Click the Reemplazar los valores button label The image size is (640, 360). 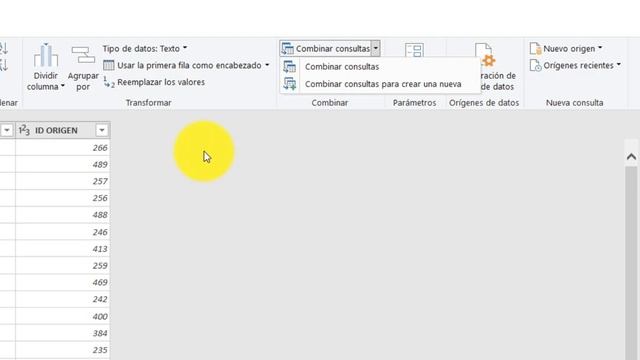[x=161, y=82]
